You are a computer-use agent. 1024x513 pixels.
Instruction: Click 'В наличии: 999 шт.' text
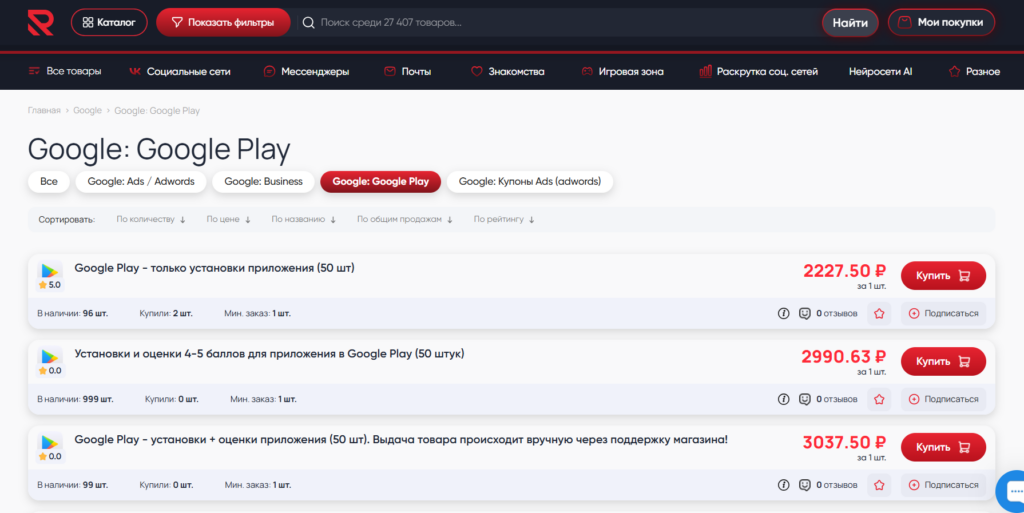point(75,399)
